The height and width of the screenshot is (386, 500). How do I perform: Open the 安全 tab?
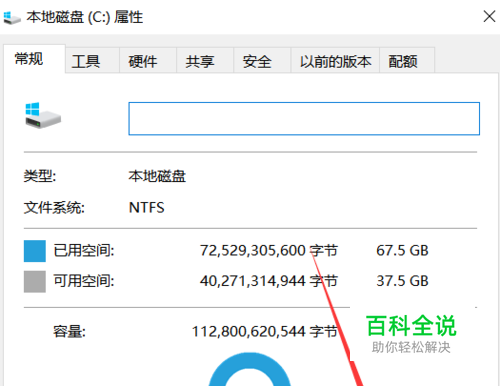pyautogui.click(x=262, y=61)
